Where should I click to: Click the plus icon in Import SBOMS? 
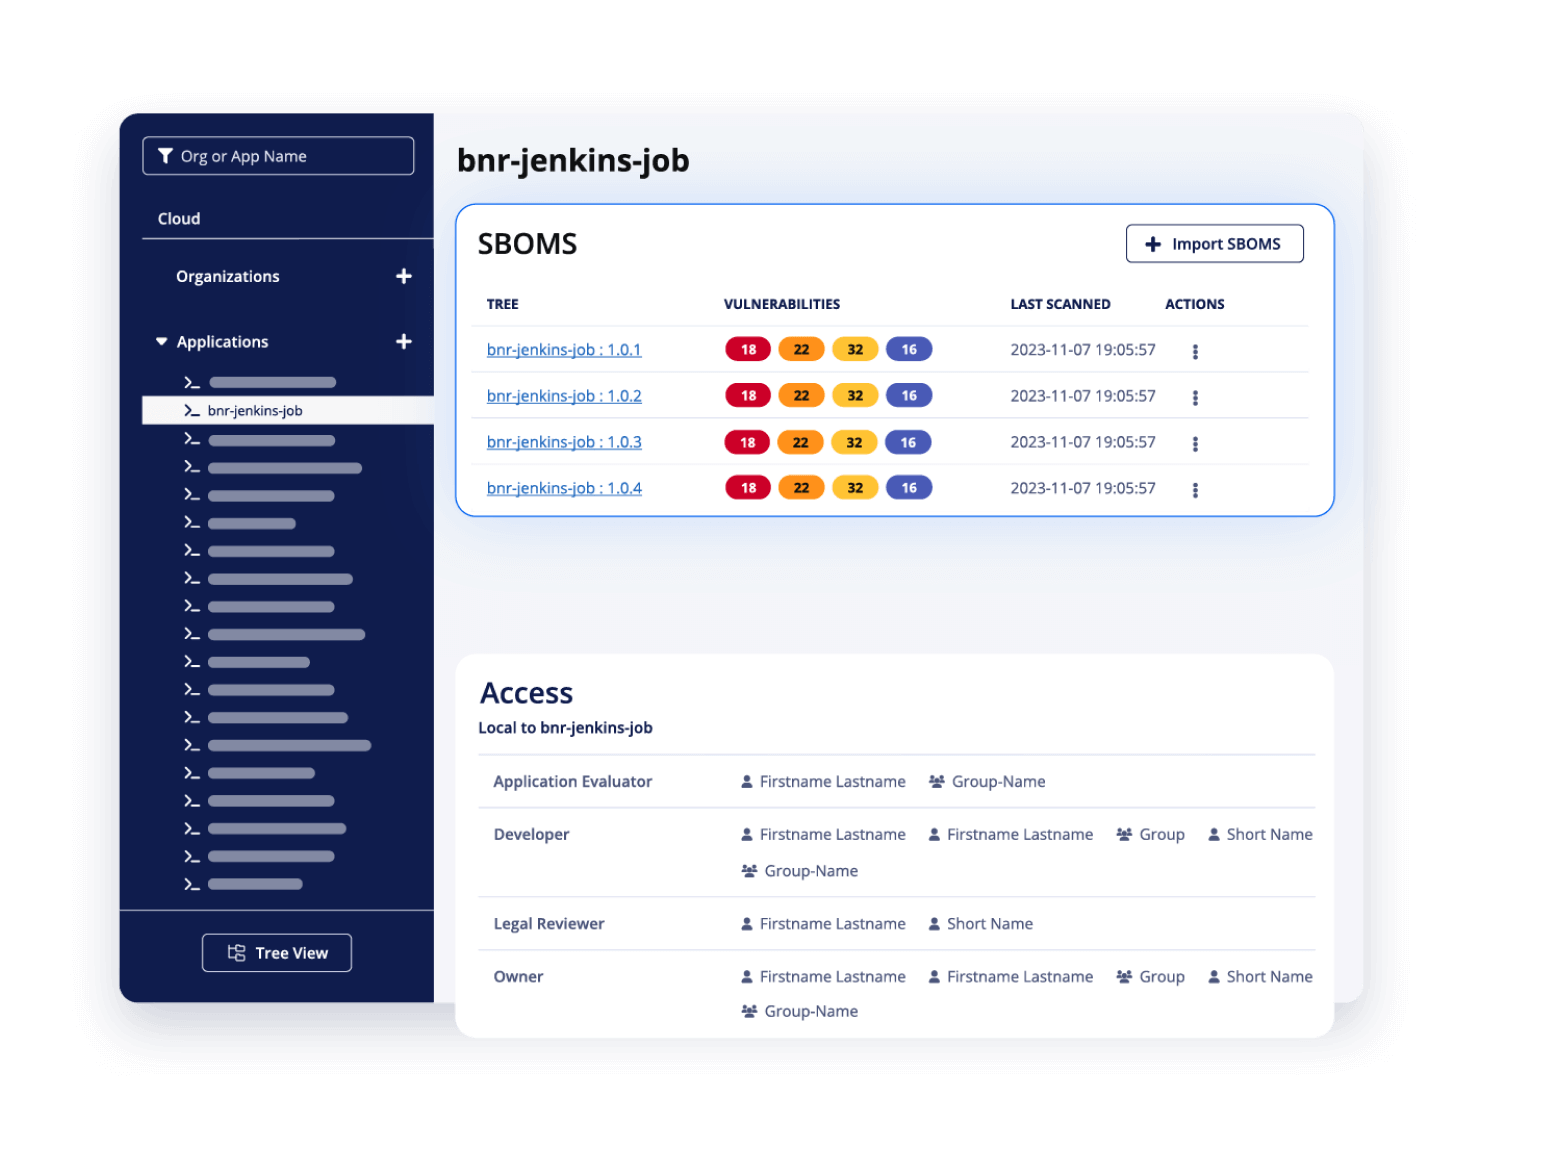(x=1153, y=244)
